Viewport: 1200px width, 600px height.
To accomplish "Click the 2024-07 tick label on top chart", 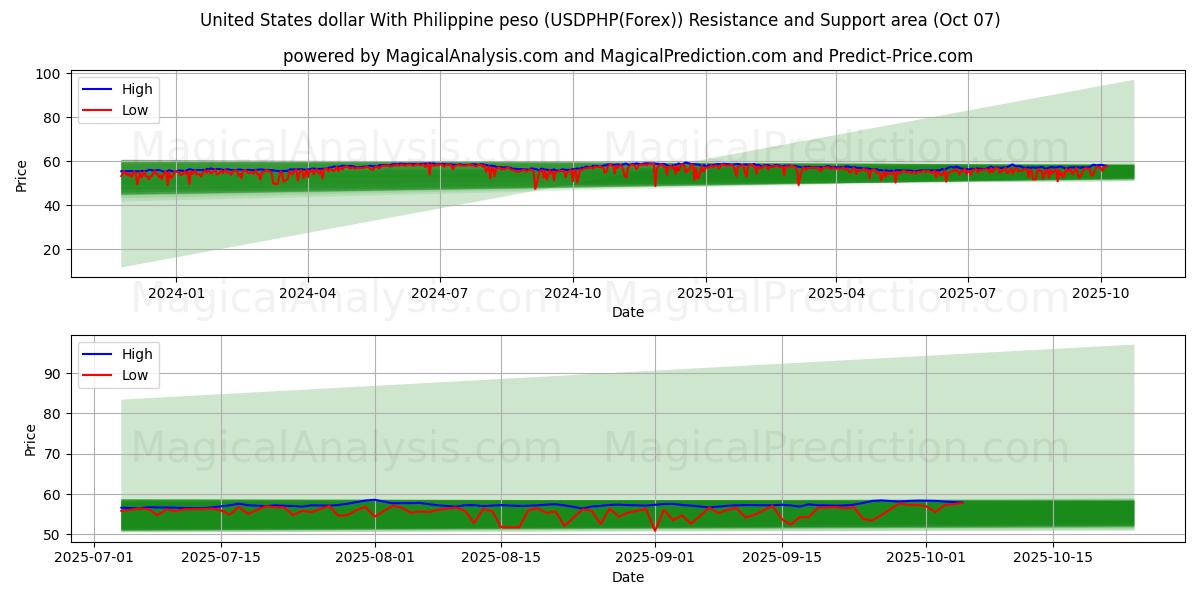I will tap(440, 293).
